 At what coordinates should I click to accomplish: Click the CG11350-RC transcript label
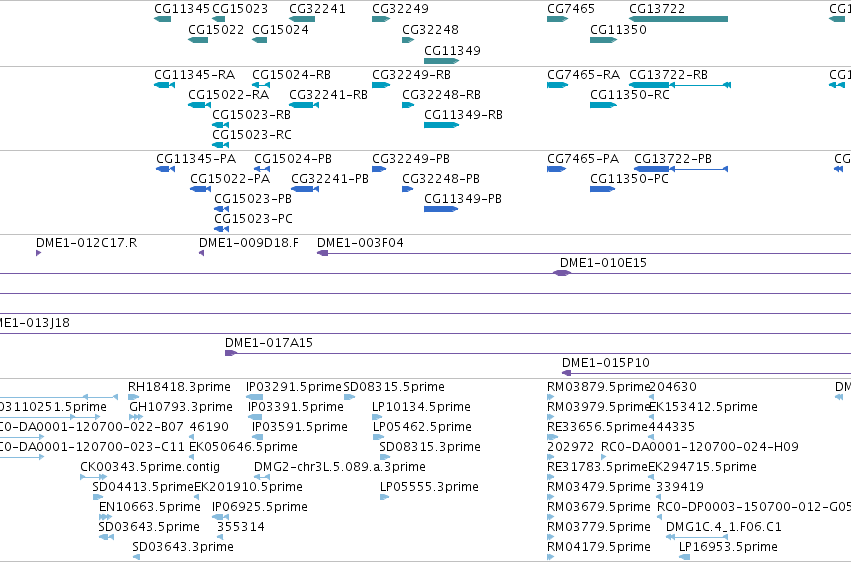pyautogui.click(x=630, y=94)
